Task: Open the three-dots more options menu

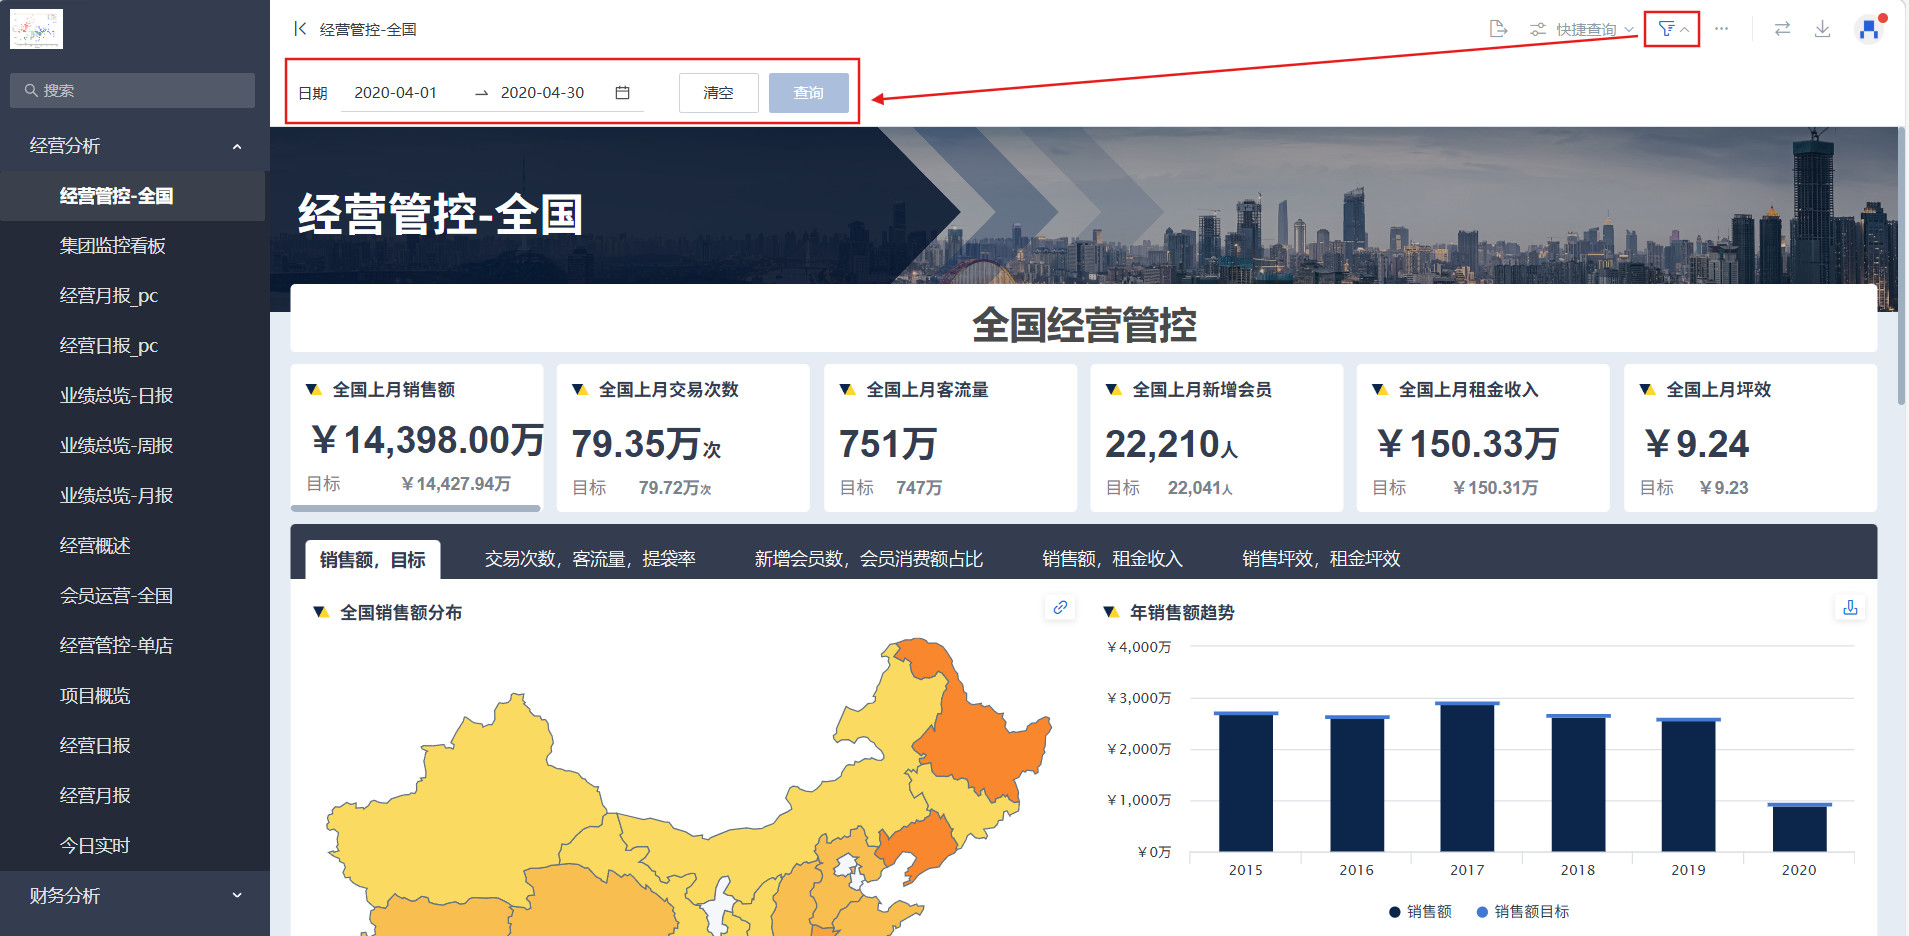Action: pos(1721,29)
